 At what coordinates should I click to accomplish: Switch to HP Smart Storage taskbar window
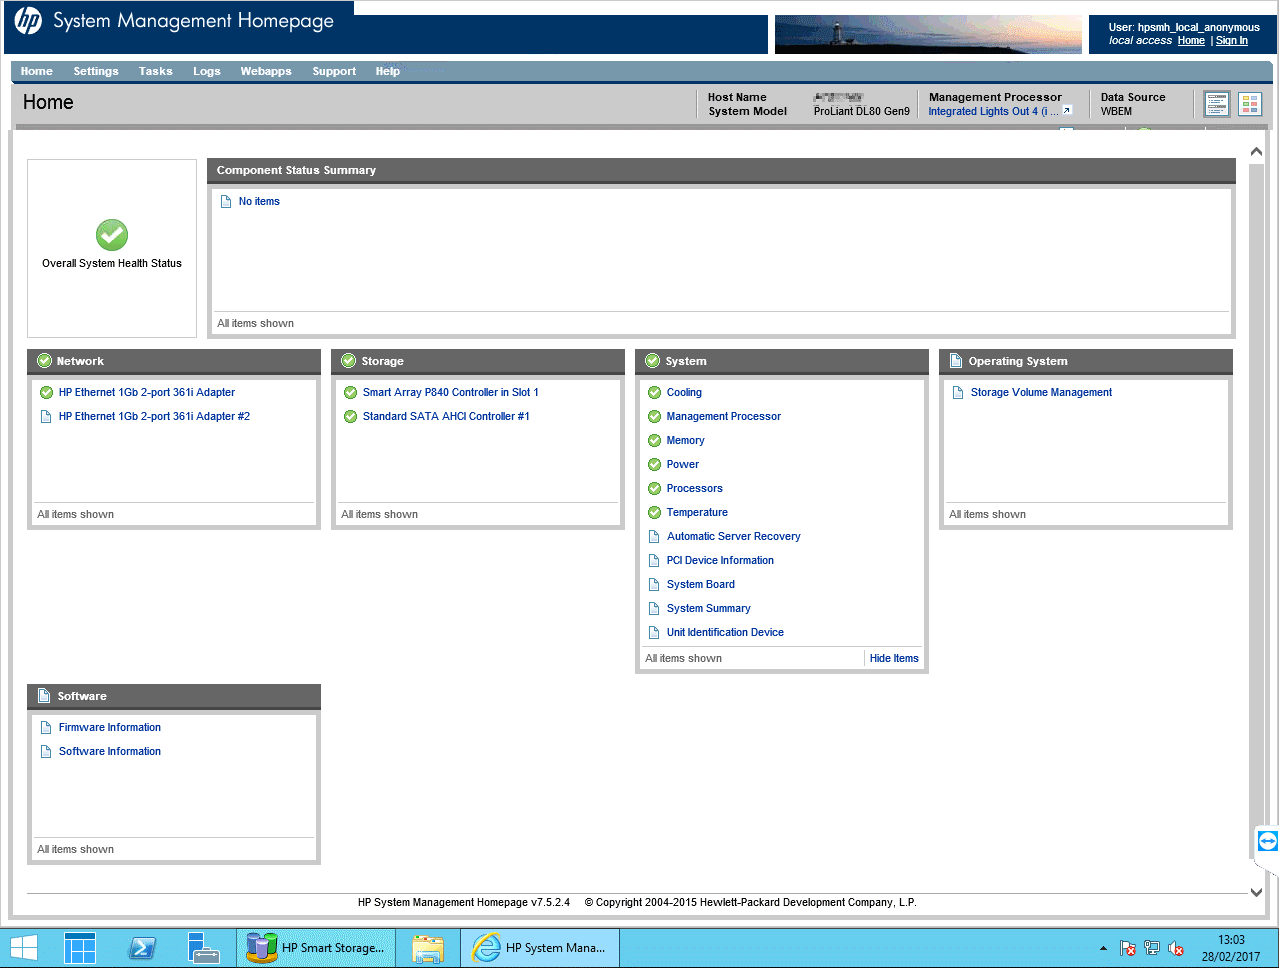coord(316,948)
